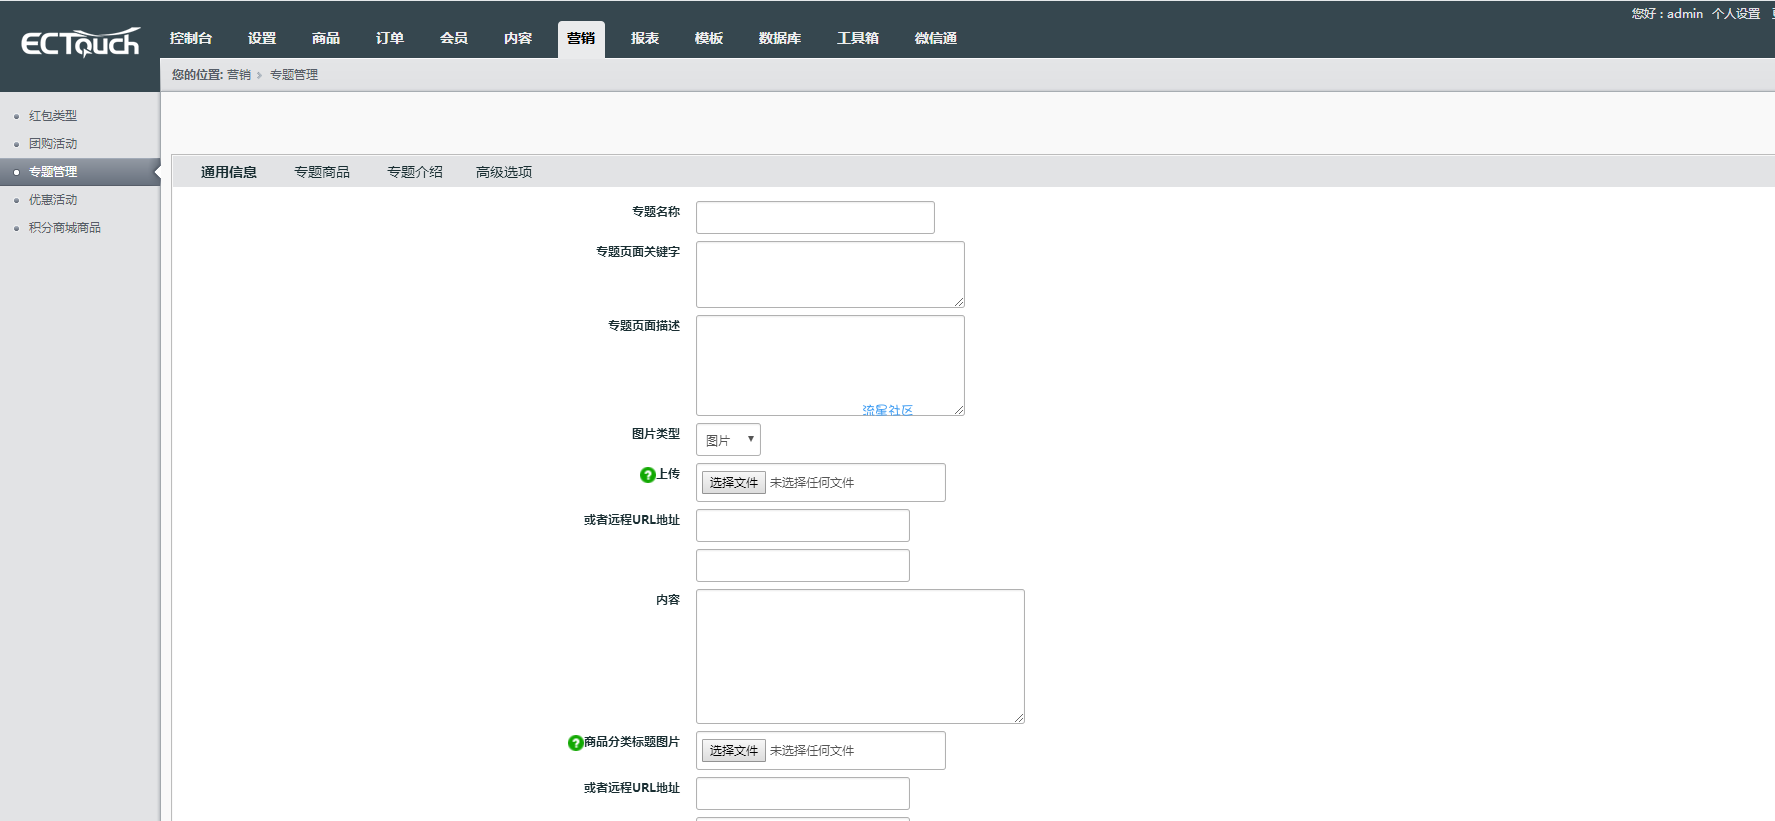Image resolution: width=1775 pixels, height=821 pixels.
Task: Open the 报表 menu
Action: pyautogui.click(x=645, y=38)
